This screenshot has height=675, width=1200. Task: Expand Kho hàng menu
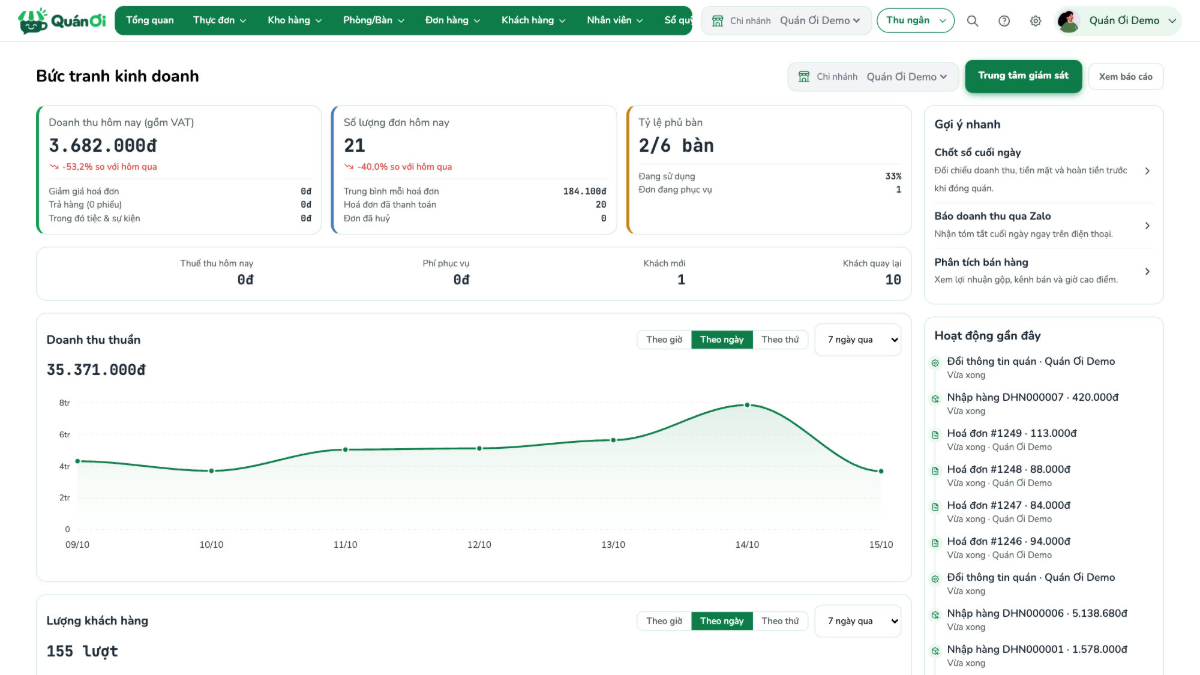click(x=295, y=21)
